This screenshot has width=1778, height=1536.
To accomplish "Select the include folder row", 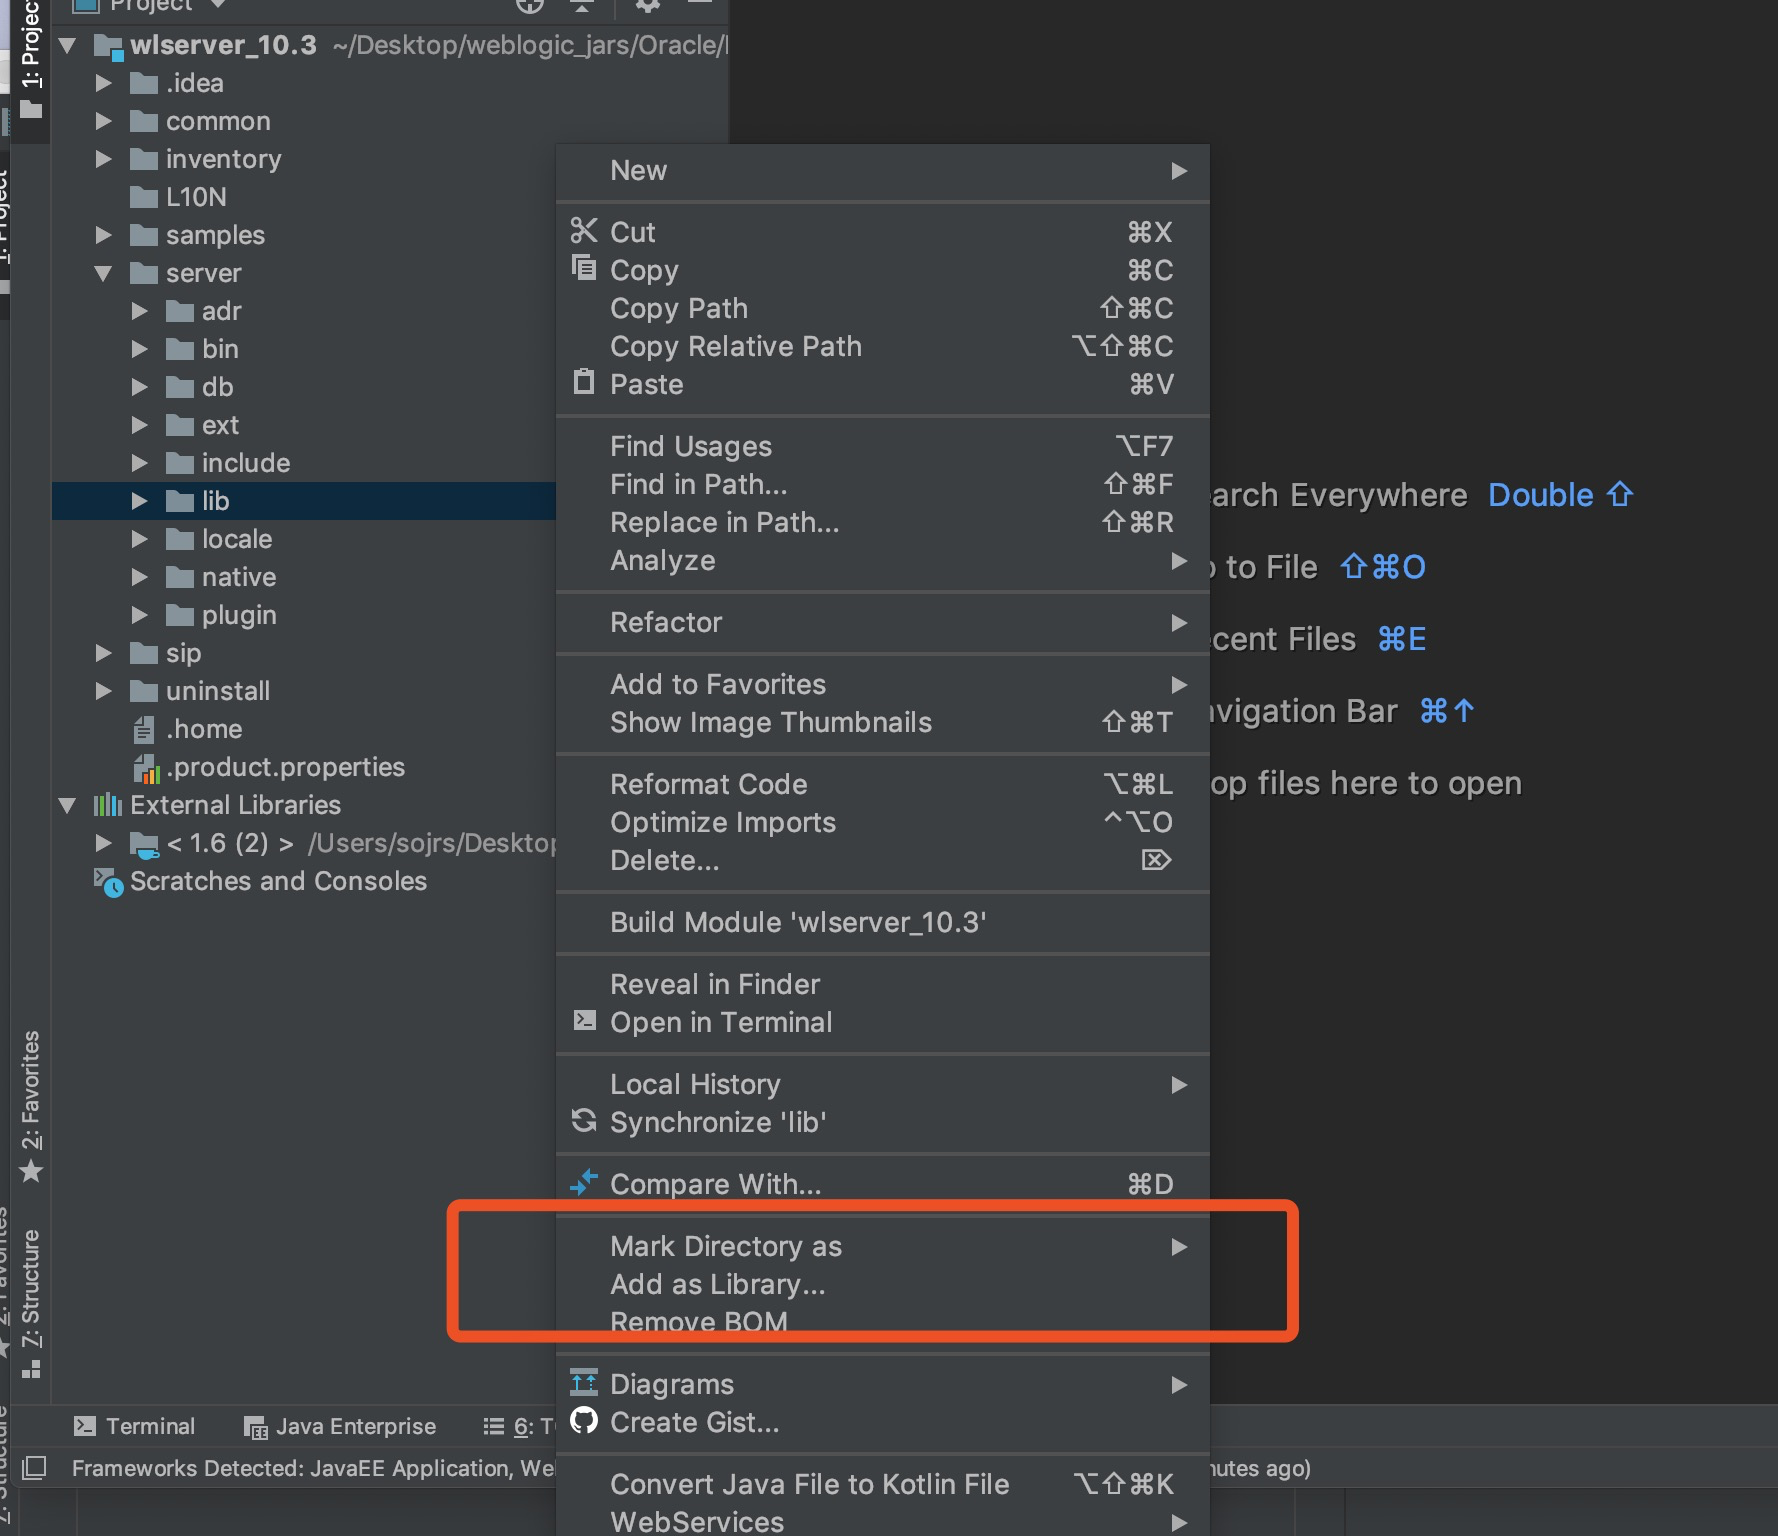I will click(x=304, y=463).
